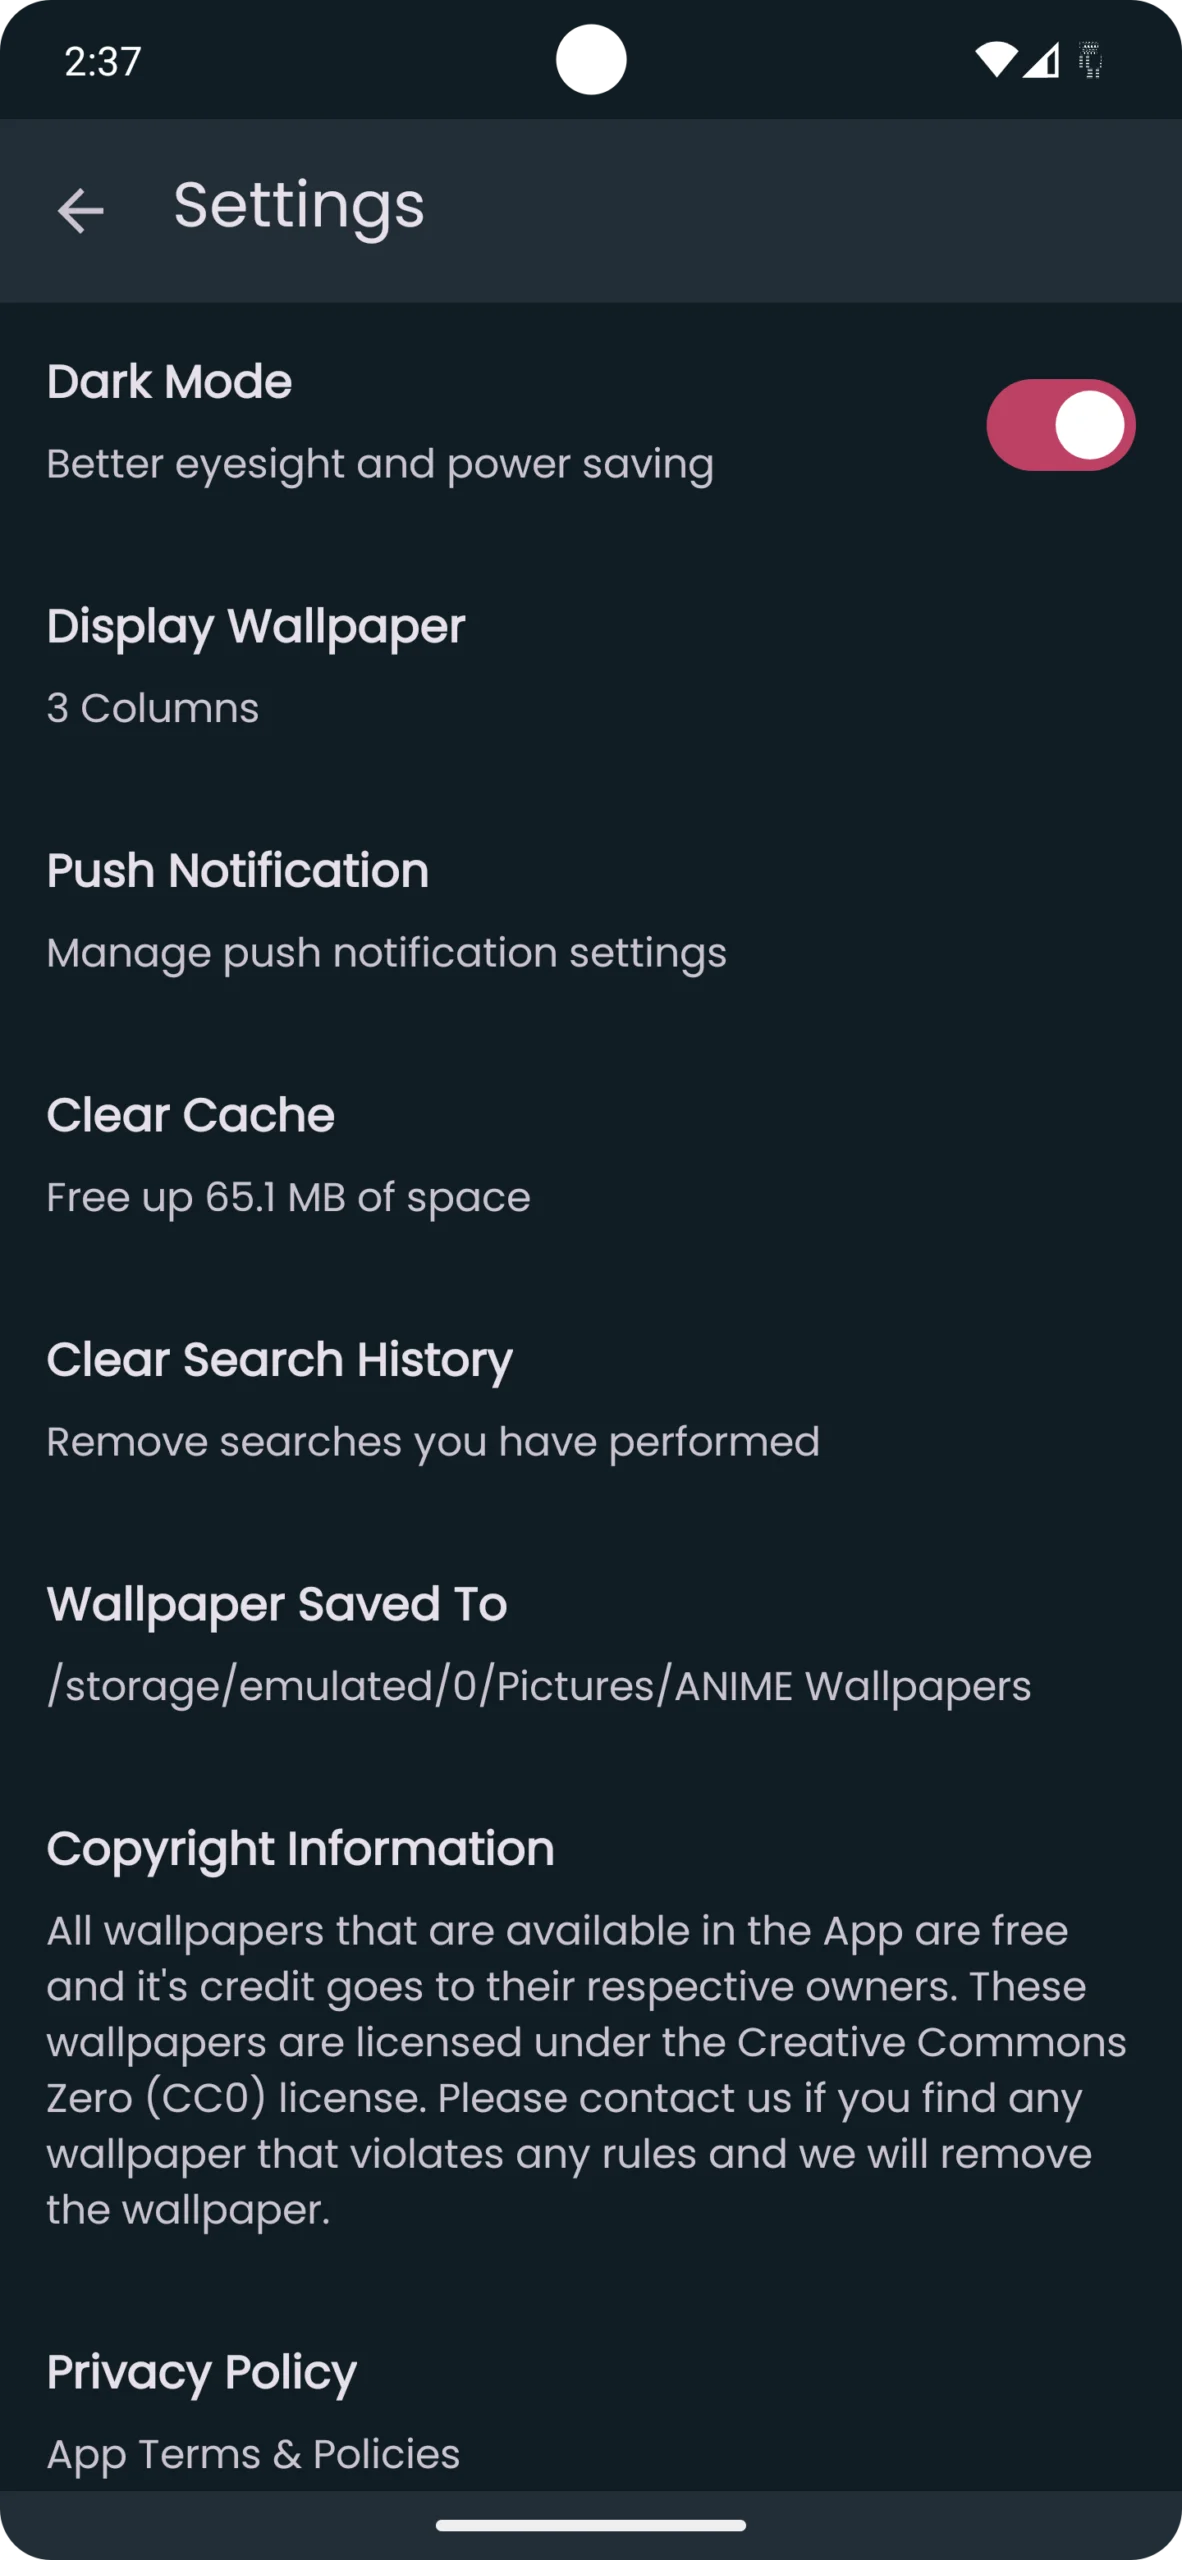Open Privacy Policy section
The image size is (1182, 2560).
202,2371
